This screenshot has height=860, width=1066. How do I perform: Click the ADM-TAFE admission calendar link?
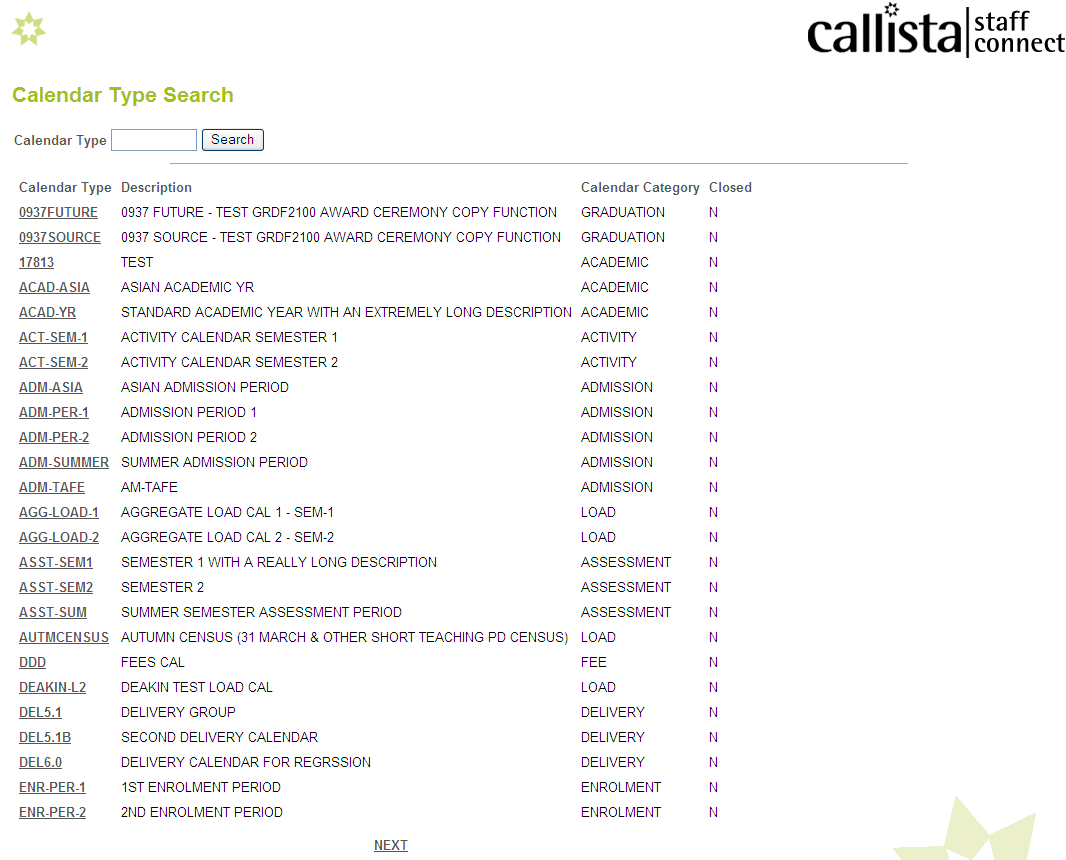[51, 487]
